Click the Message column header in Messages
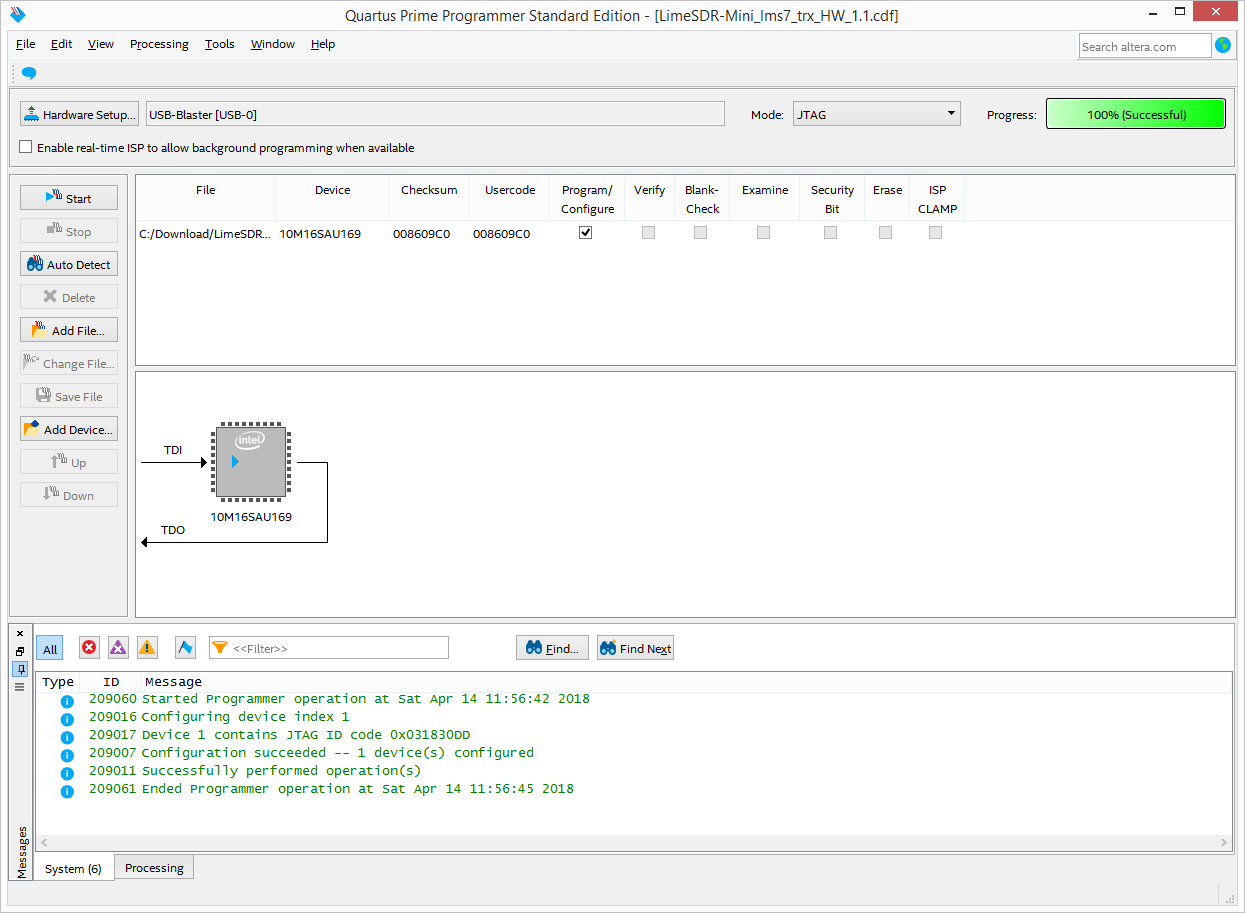 [x=174, y=682]
